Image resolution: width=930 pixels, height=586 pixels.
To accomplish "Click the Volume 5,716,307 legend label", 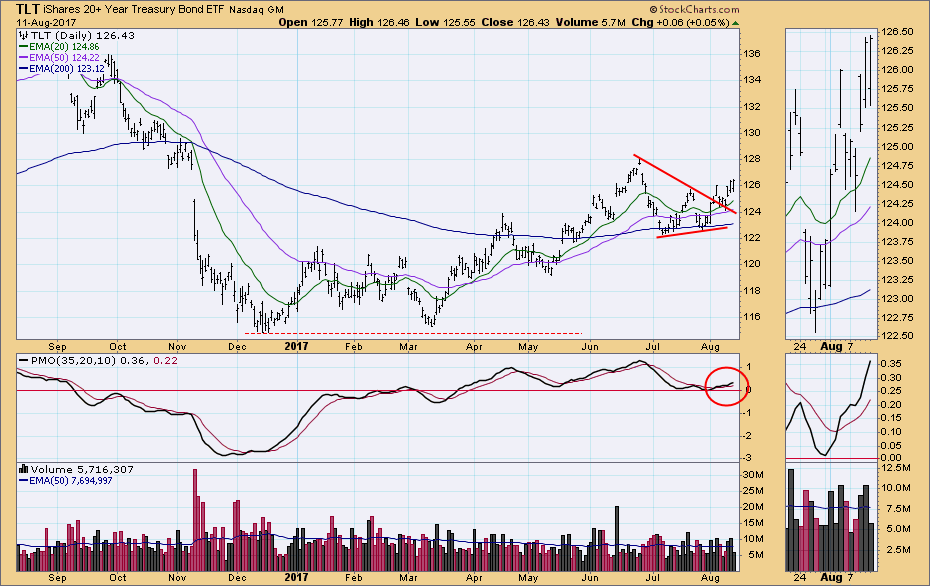I will click(82, 469).
